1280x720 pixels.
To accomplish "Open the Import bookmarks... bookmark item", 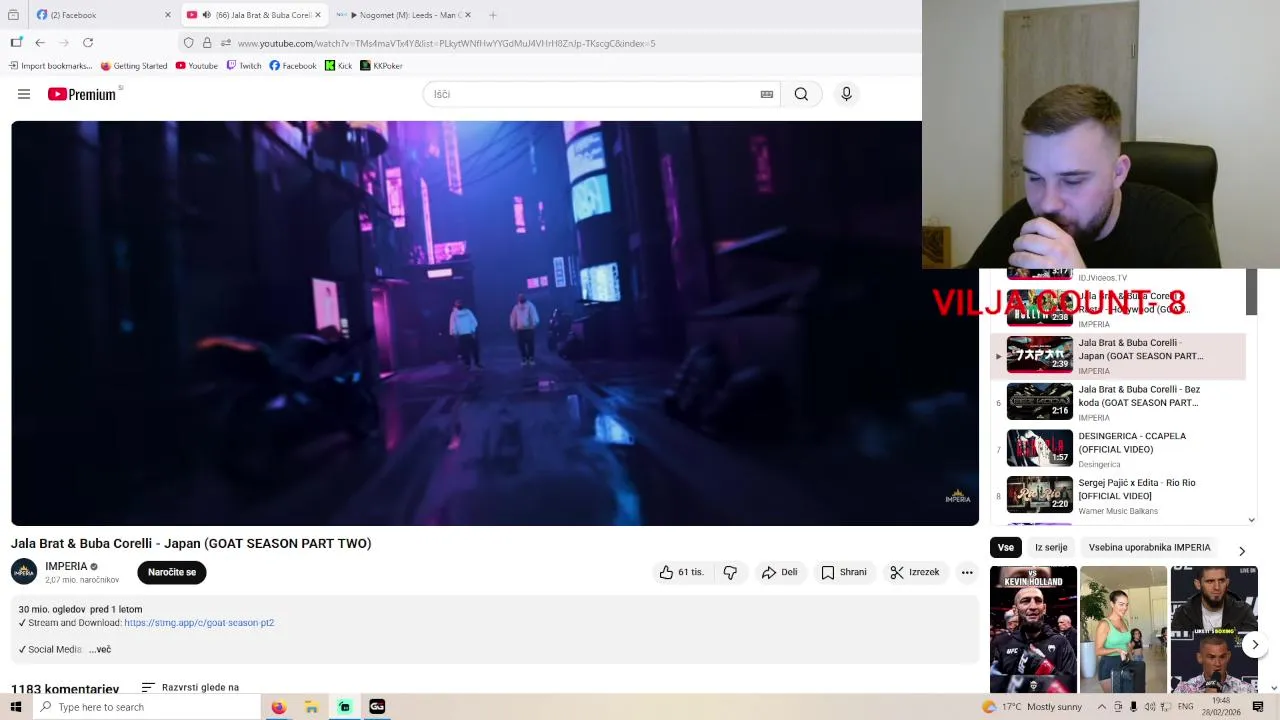I will [x=50, y=66].
